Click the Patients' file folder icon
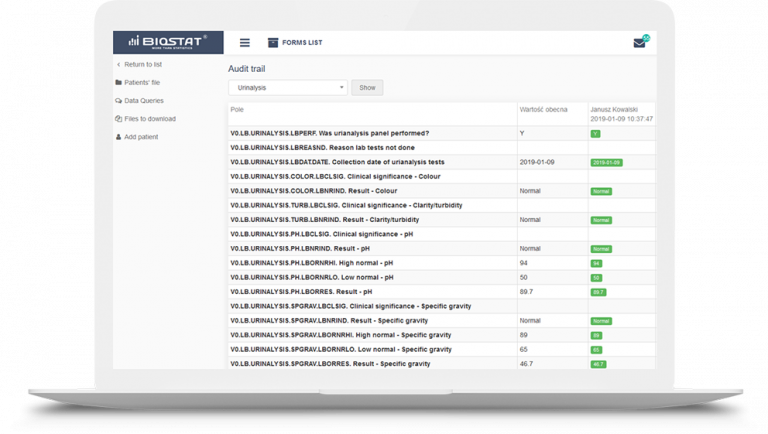This screenshot has width=768, height=434. click(118, 83)
